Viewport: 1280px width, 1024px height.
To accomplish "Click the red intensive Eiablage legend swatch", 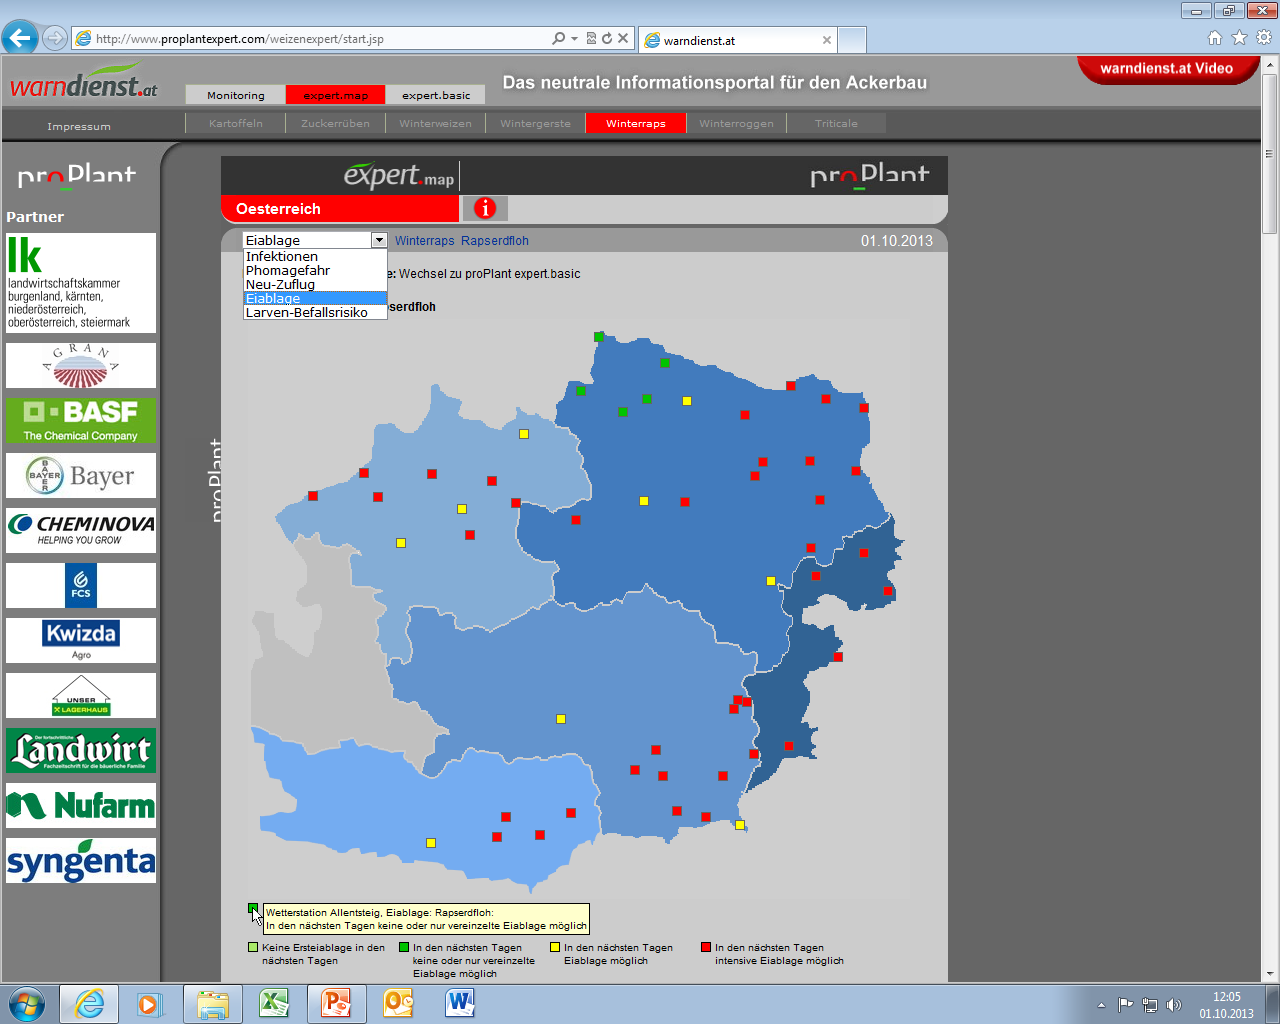I will [706, 947].
